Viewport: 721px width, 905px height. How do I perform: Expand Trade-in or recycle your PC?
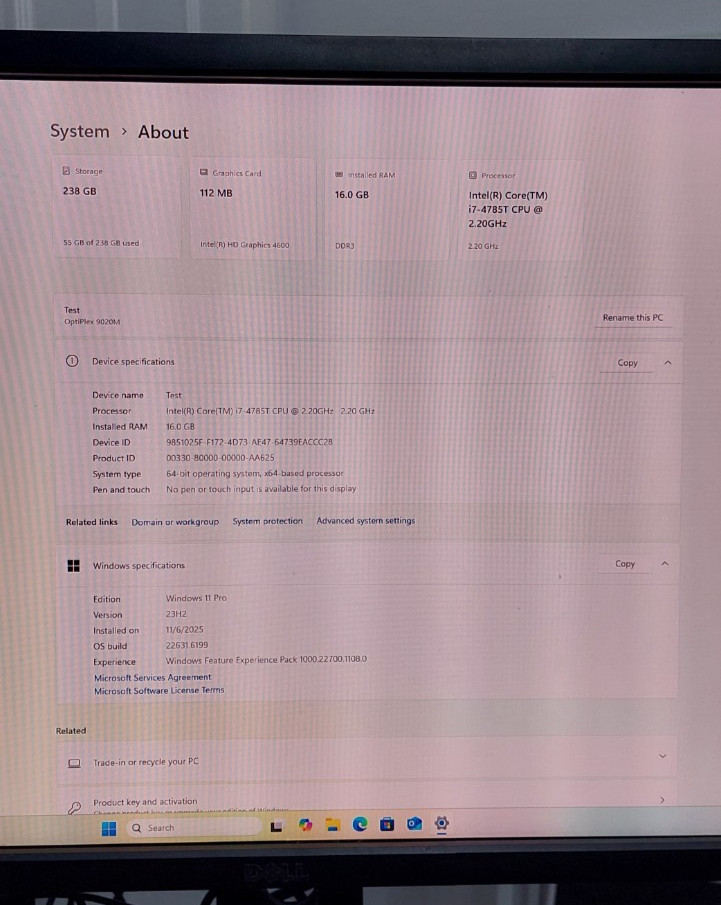(663, 756)
